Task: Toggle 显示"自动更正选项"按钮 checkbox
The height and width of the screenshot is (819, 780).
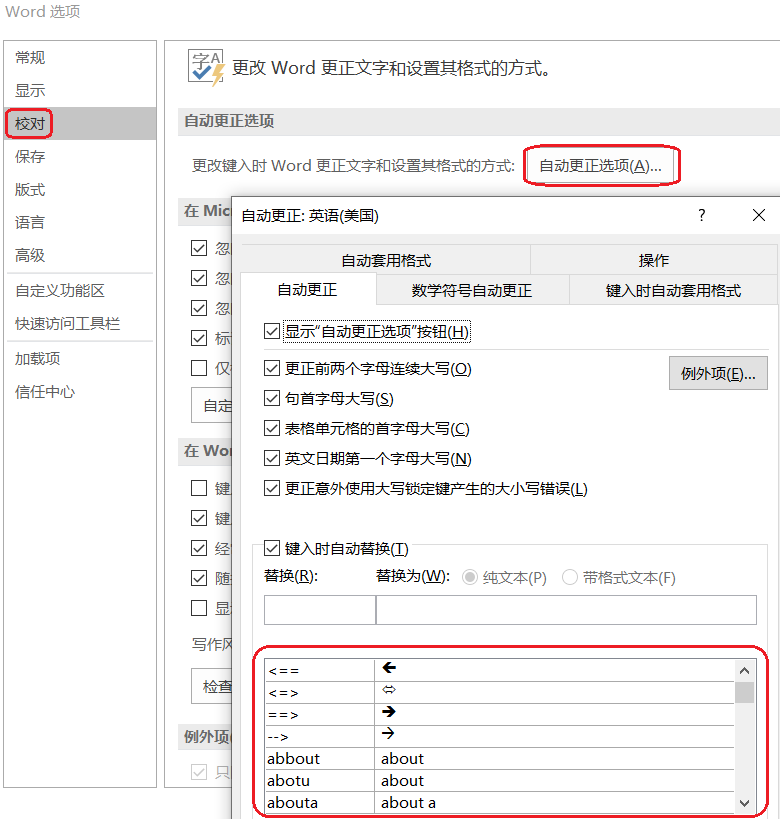Action: (x=272, y=331)
